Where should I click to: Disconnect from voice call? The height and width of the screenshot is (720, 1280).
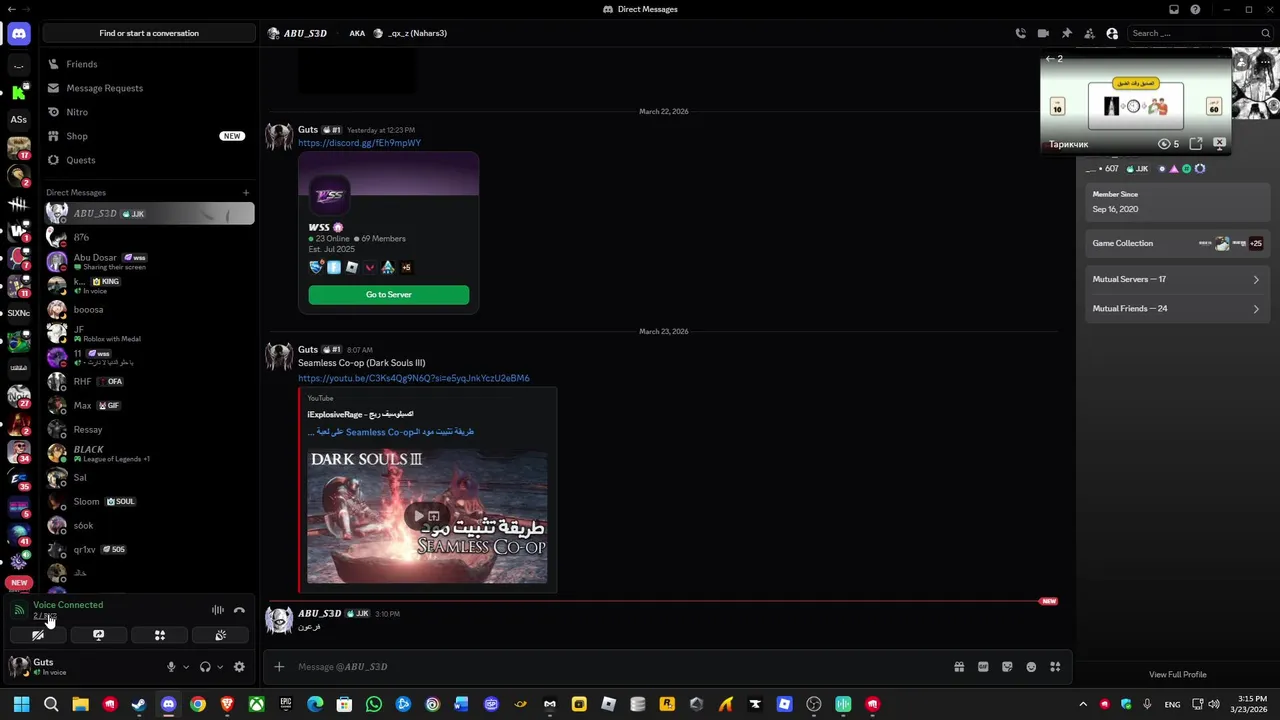(239, 610)
